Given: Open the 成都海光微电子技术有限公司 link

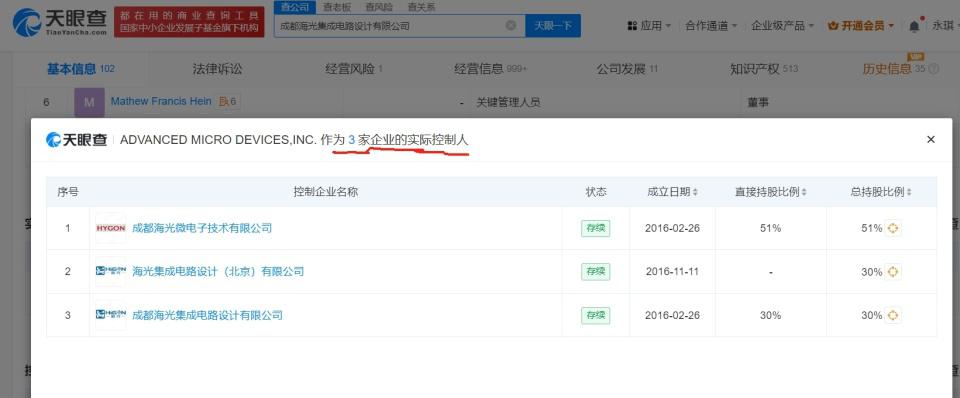Looking at the screenshot, I should coord(202,228).
